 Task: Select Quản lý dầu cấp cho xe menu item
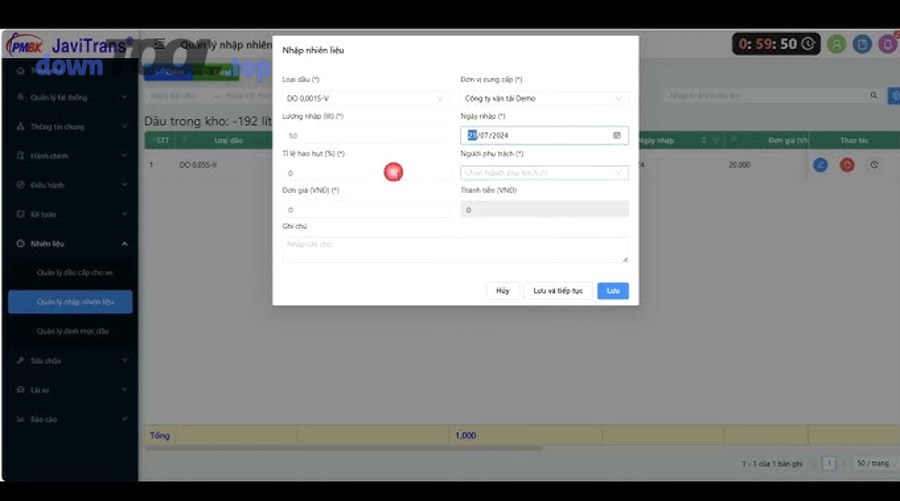pos(75,272)
